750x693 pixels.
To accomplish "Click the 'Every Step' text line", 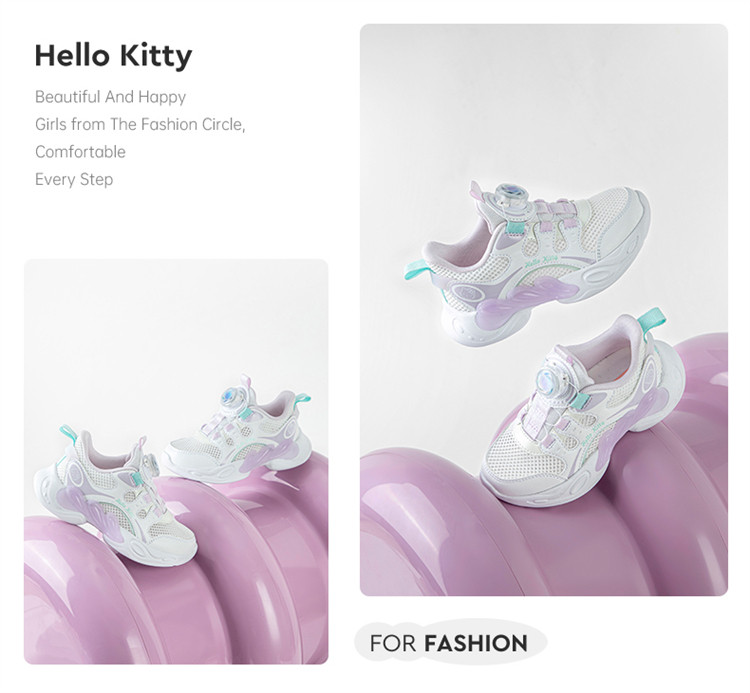I will [74, 180].
